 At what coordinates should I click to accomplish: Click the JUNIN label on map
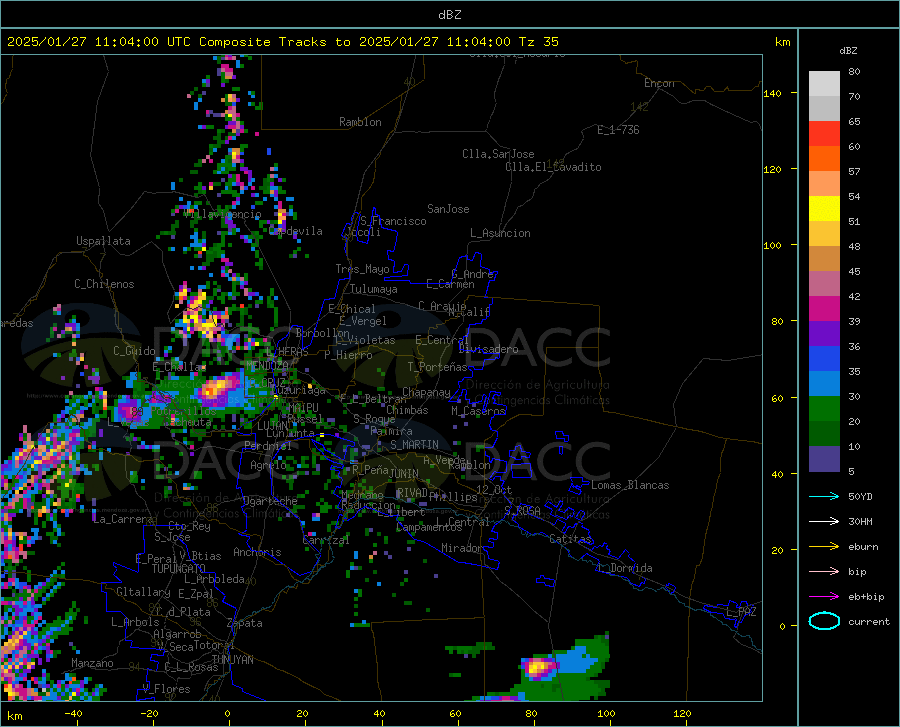[404, 474]
